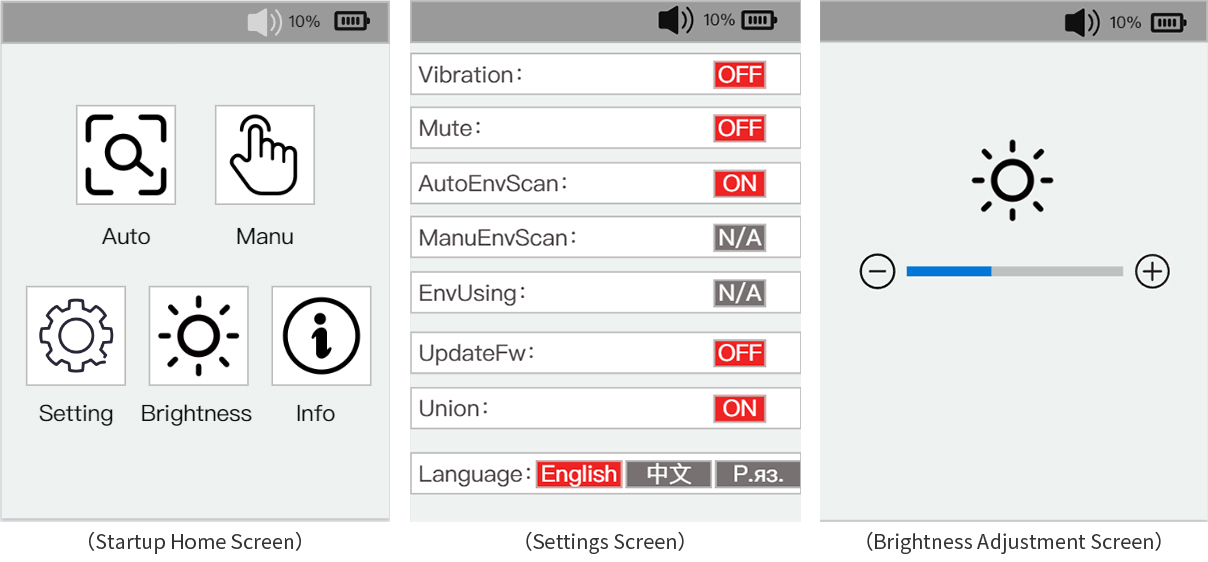Viewport: 1208px width, 562px height.
Task: Tap the minus icon to decrease brightness
Action: tap(877, 272)
